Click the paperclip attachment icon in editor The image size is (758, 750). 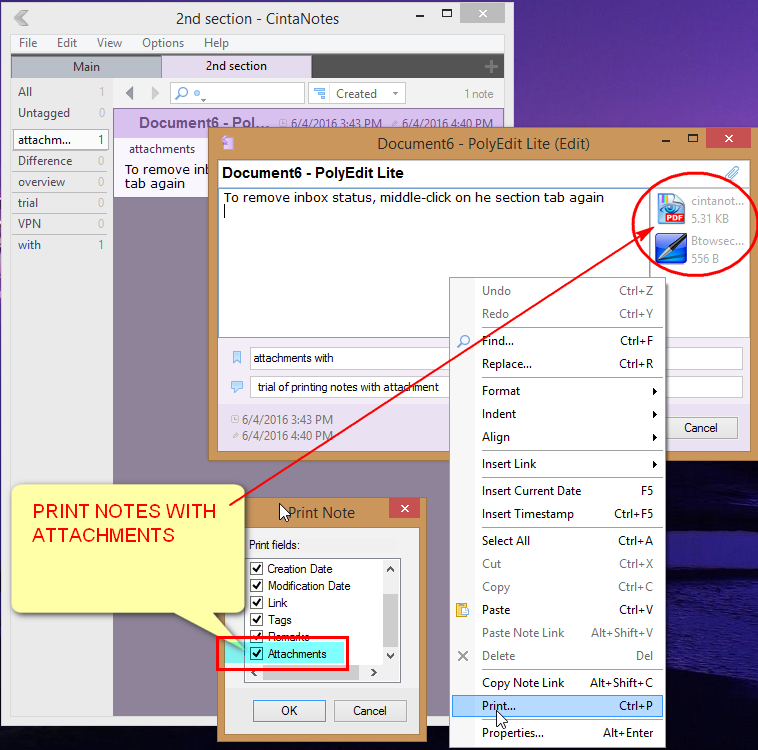(732, 173)
